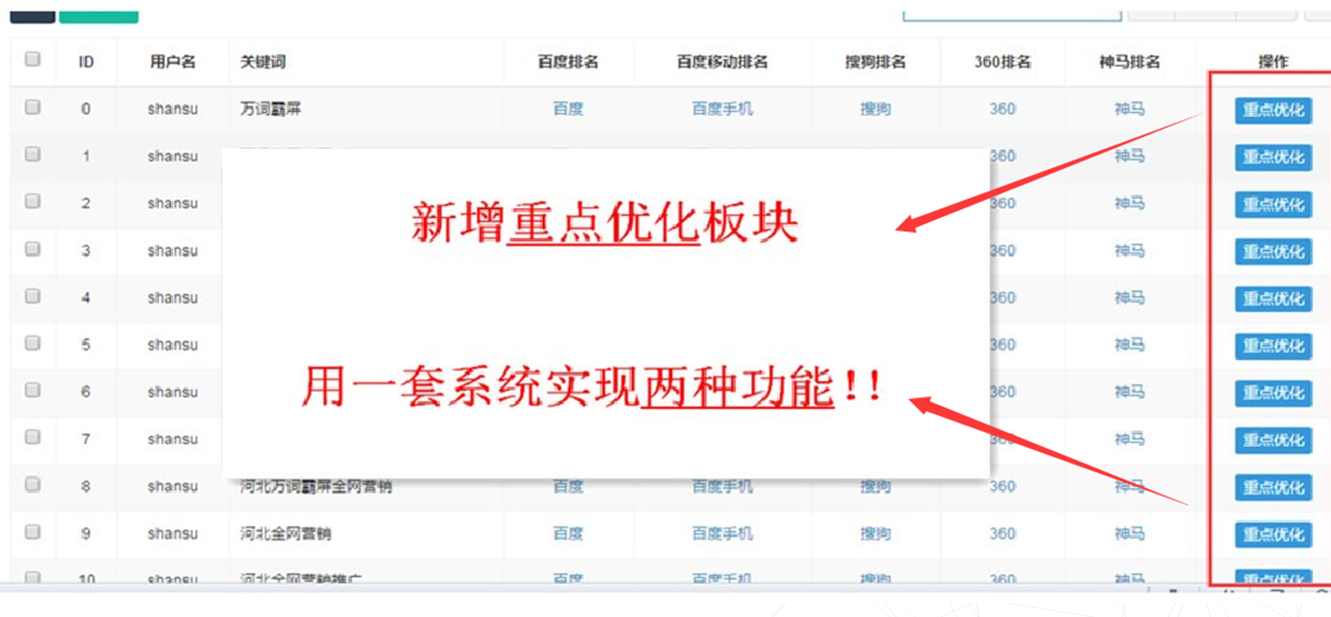Tick the select-all checkbox in table header
Image resolution: width=1331 pixels, height=617 pixels.
pos(33,59)
